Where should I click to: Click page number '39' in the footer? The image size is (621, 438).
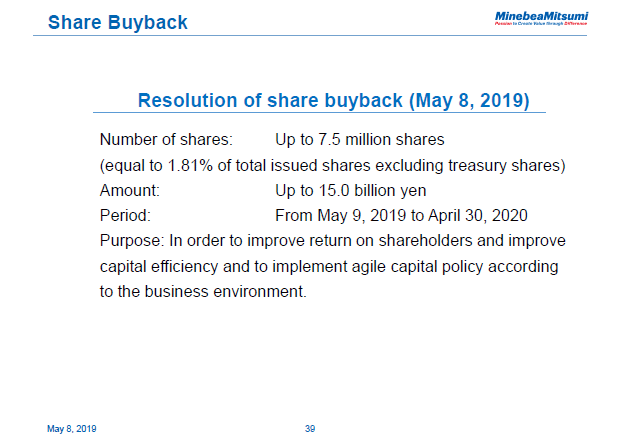[x=310, y=428]
